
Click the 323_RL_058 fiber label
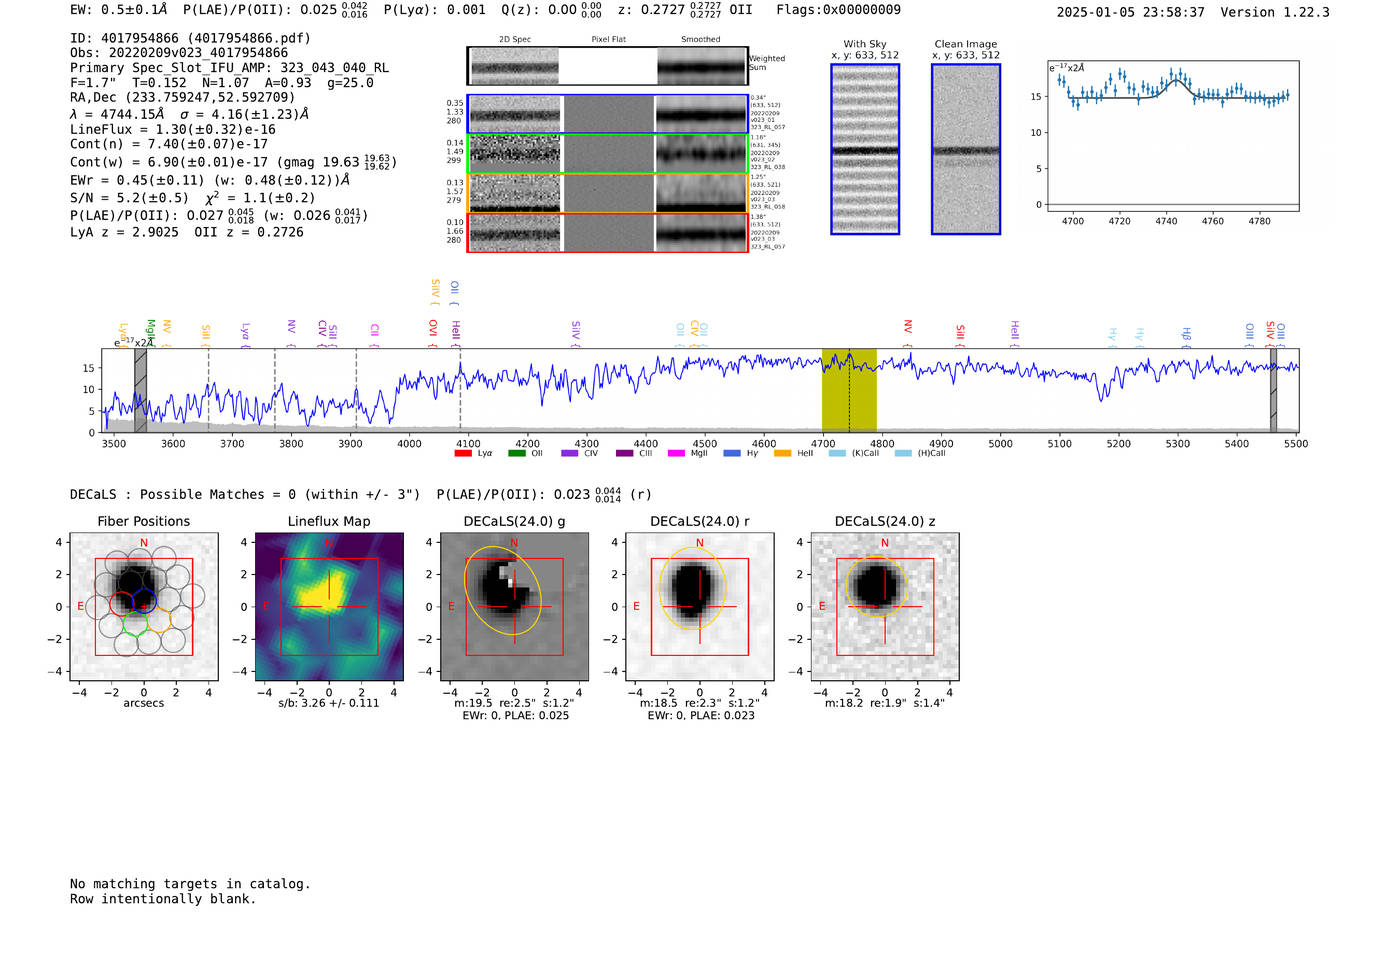[x=768, y=207]
